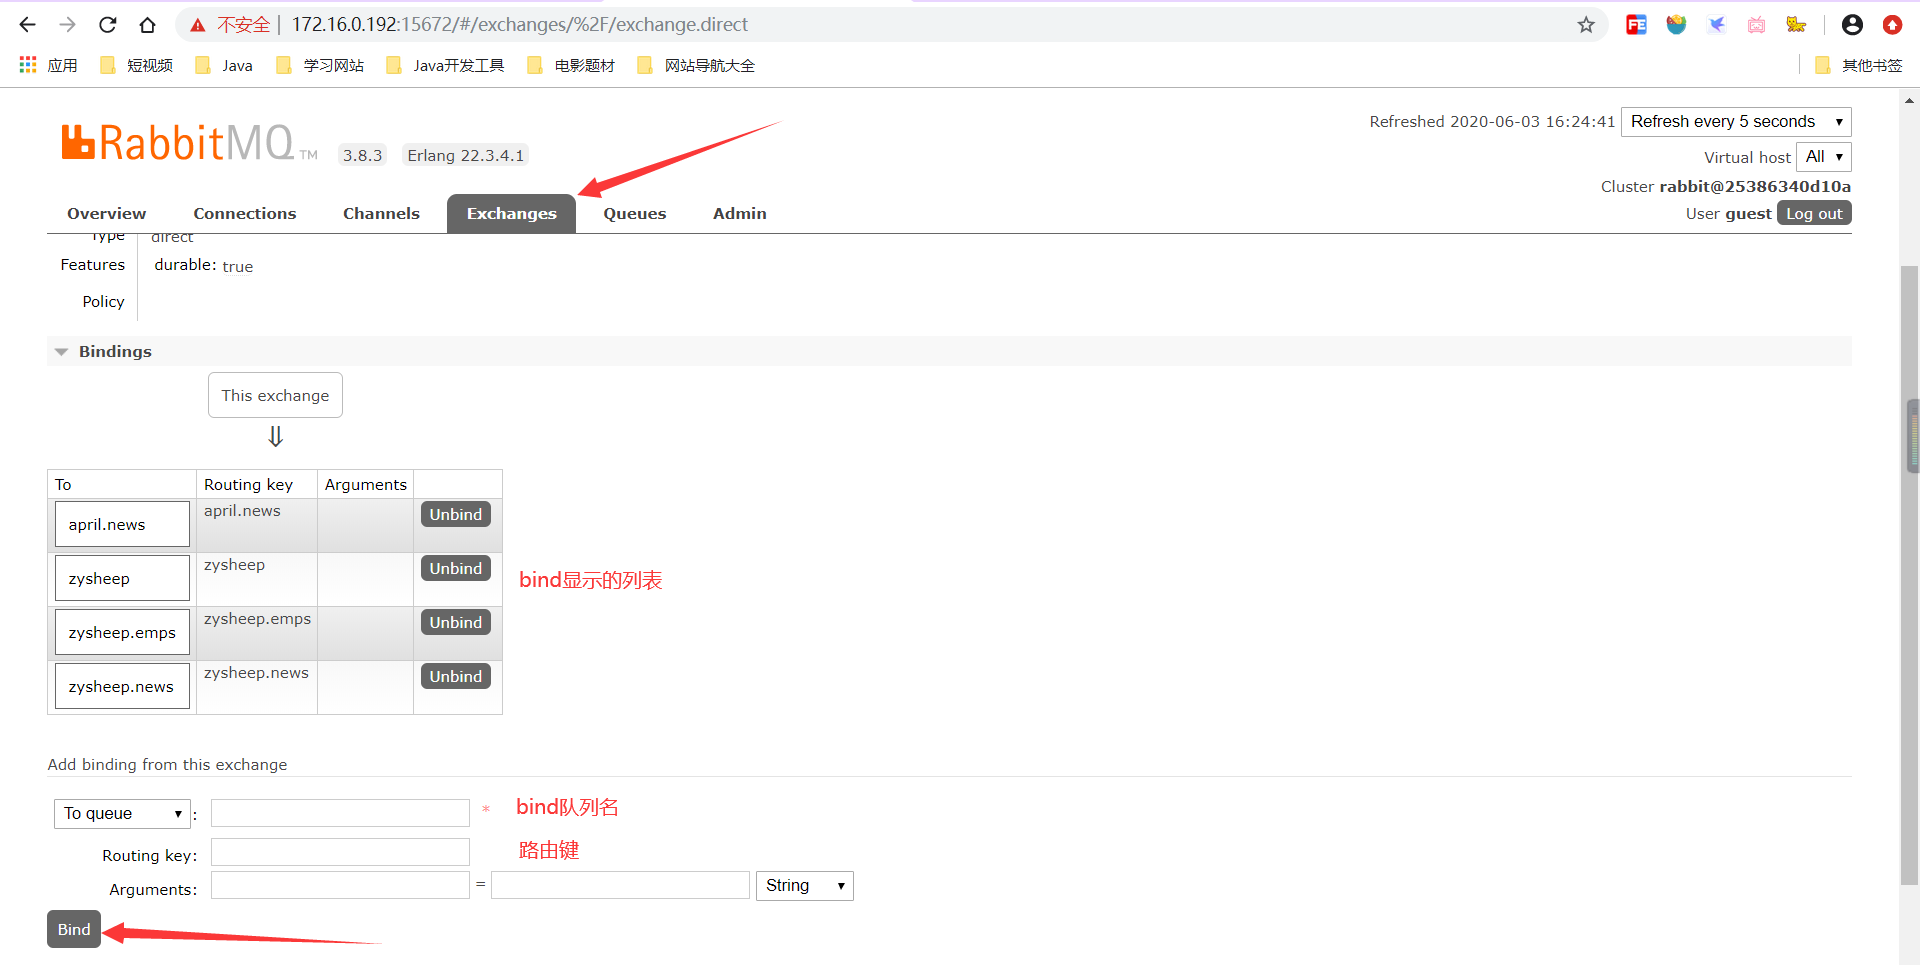This screenshot has height=965, width=1920.
Task: Focus the queue name input field
Action: coord(340,813)
